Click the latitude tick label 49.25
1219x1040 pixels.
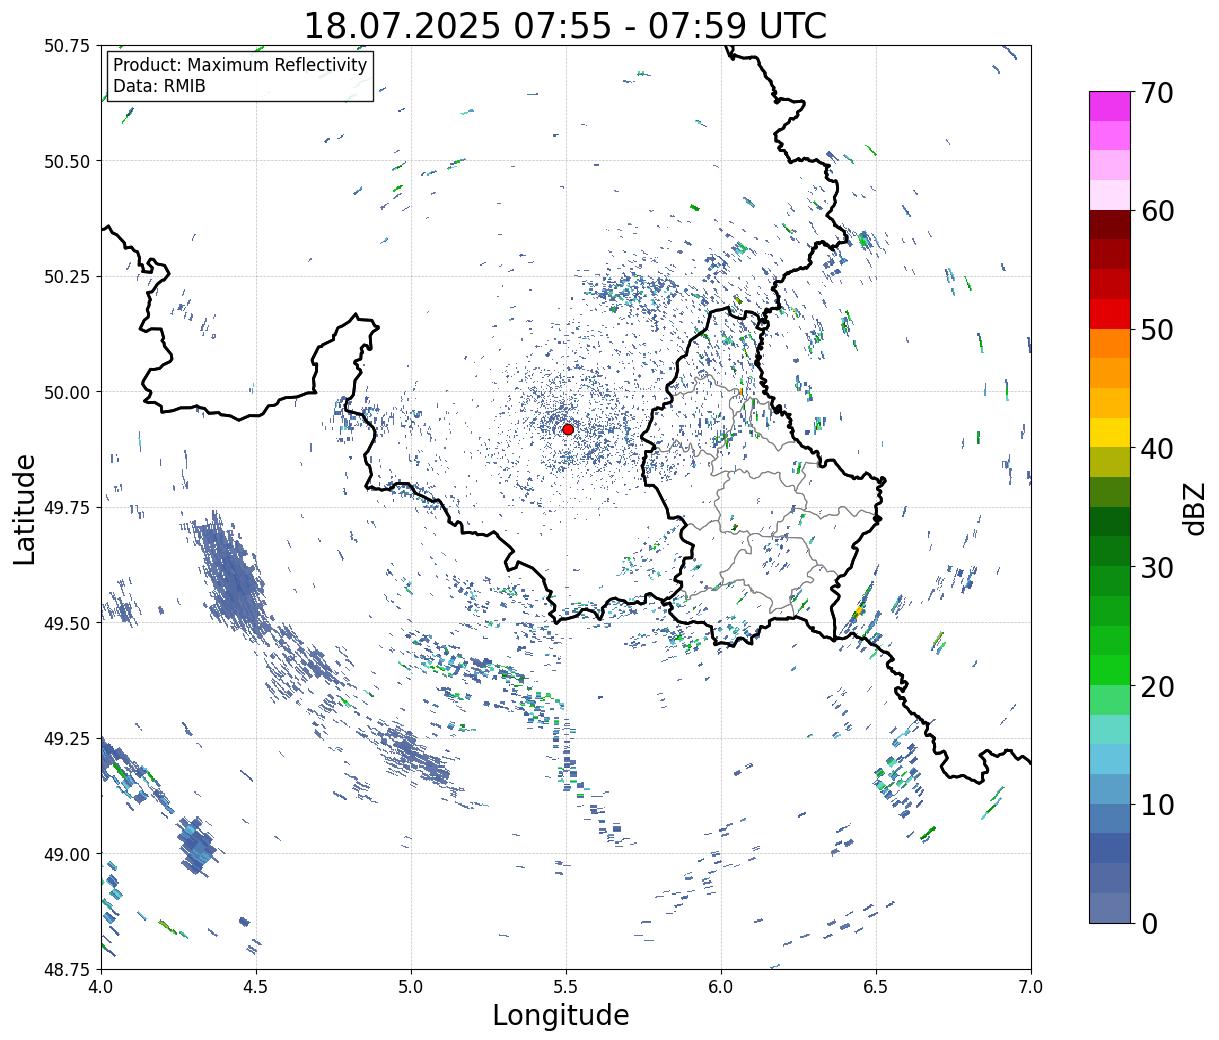click(67, 739)
